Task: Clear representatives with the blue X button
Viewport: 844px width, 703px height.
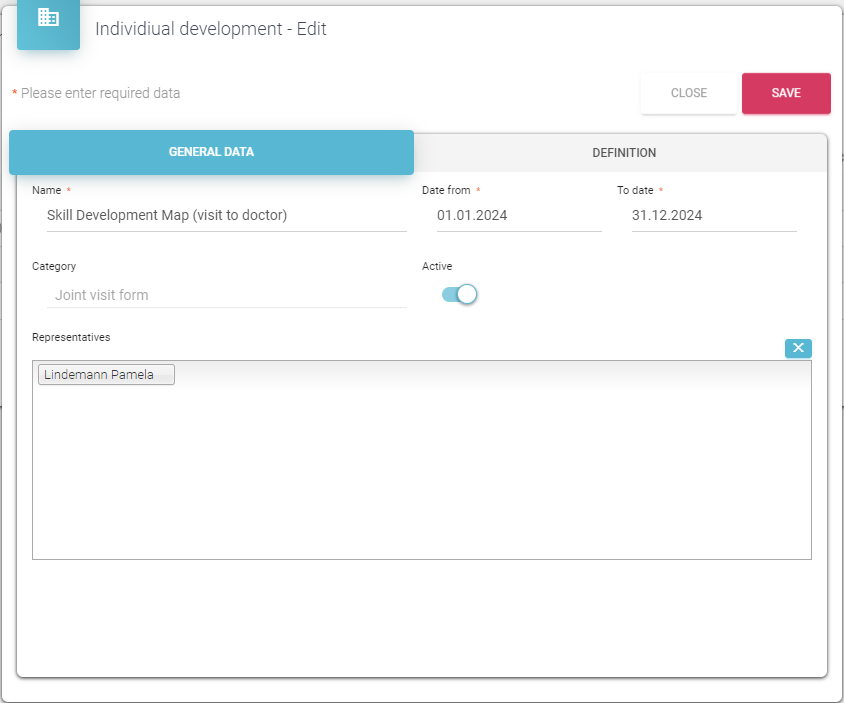Action: tap(798, 348)
